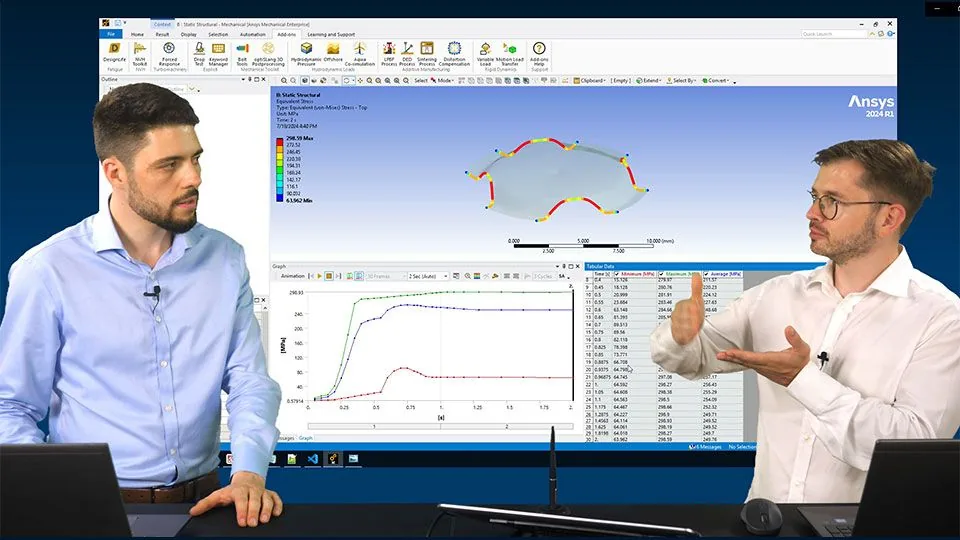Open Graph panel options arrow

(557, 266)
